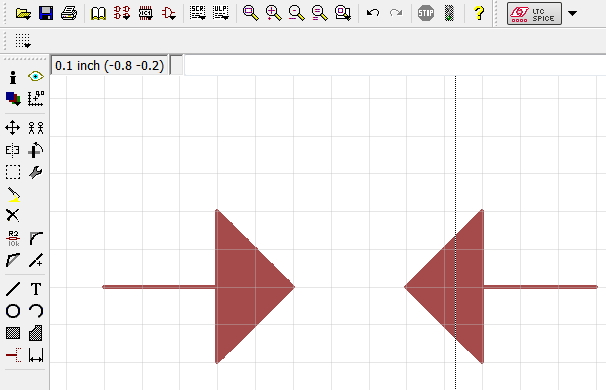Viewport: 606px width, 390px height.
Task: Click the Stop command button
Action: (426, 13)
